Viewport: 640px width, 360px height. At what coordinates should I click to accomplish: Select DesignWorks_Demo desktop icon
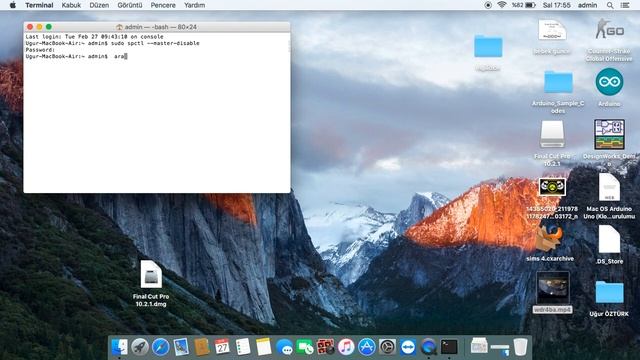(x=609, y=134)
